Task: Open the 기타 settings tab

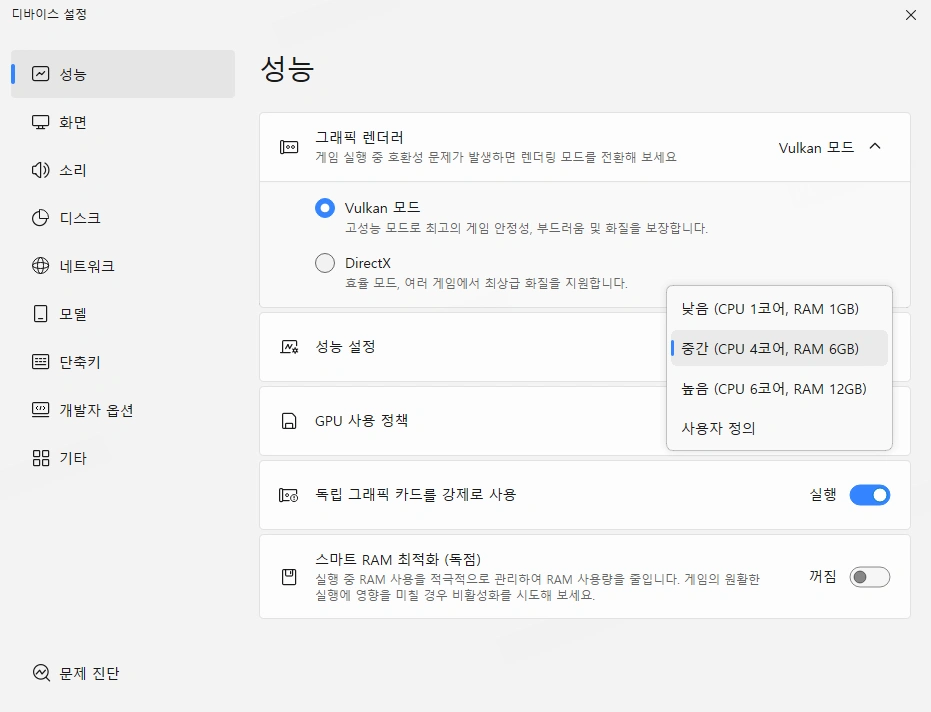Action: coord(123,458)
